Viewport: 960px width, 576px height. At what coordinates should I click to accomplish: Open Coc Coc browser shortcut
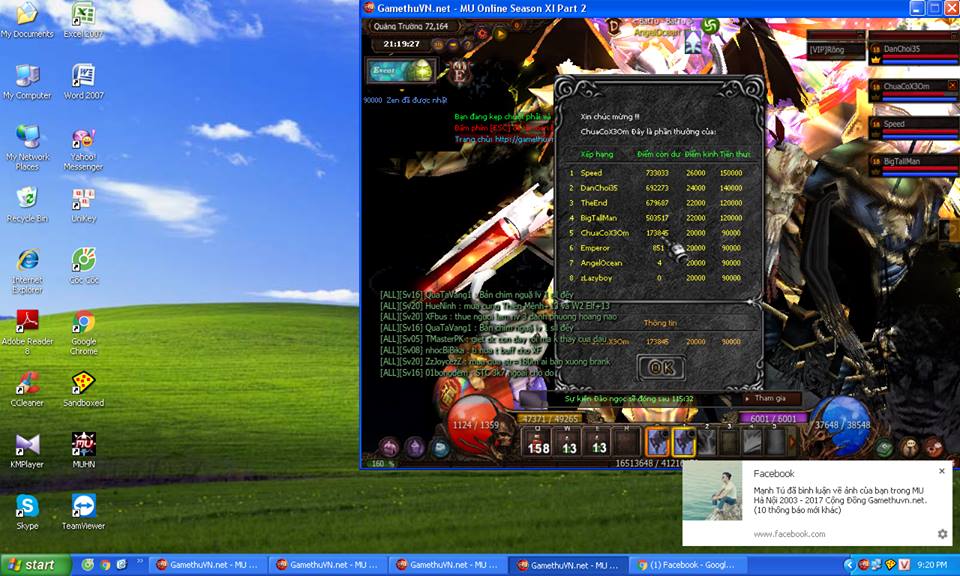84,262
